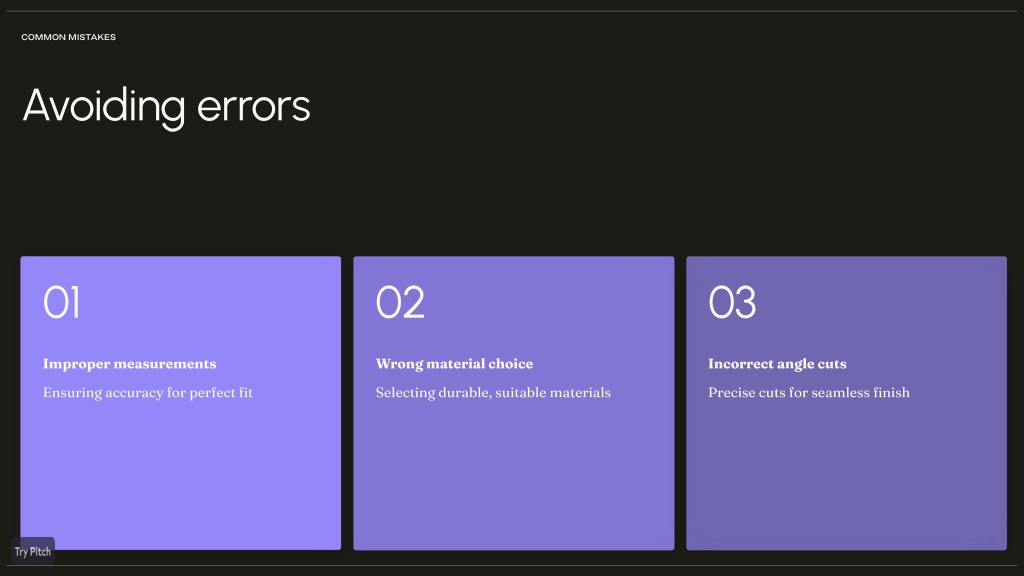Screen dimensions: 1024x576
Task: Select the 02 number on second card
Action: click(400, 302)
